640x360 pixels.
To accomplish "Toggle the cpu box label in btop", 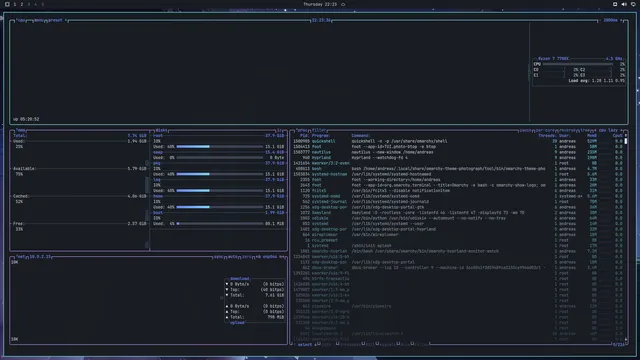I will point(21,20).
